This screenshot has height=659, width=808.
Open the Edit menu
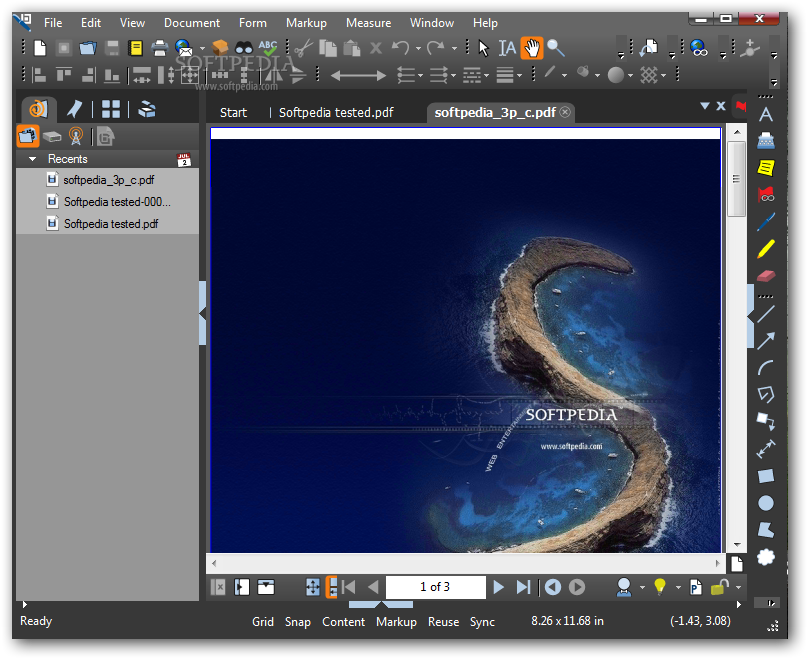tap(91, 23)
